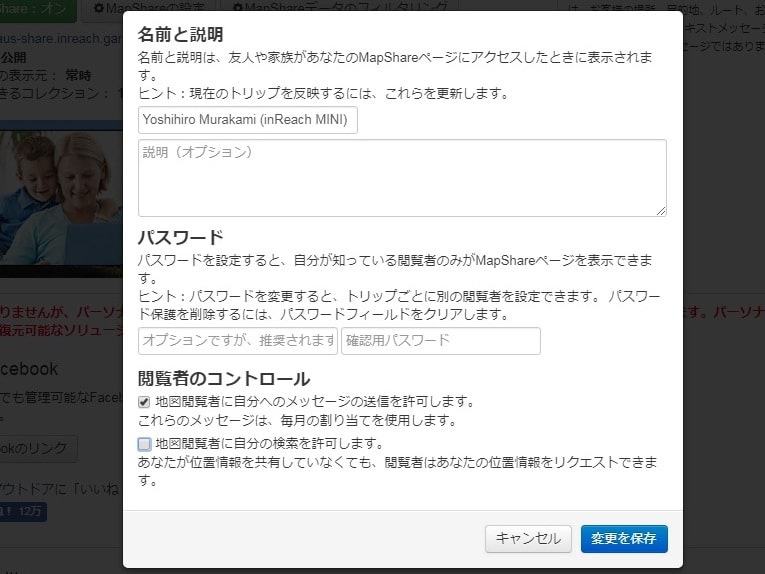Image resolution: width=765 pixels, height=574 pixels.
Task: Click the MapShare settings gear icon
Action: click(x=99, y=8)
